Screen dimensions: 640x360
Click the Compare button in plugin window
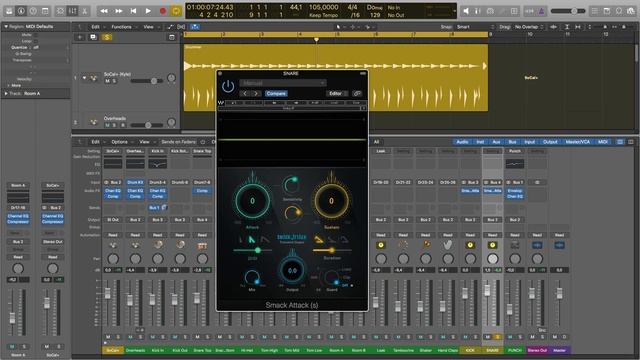click(276, 93)
